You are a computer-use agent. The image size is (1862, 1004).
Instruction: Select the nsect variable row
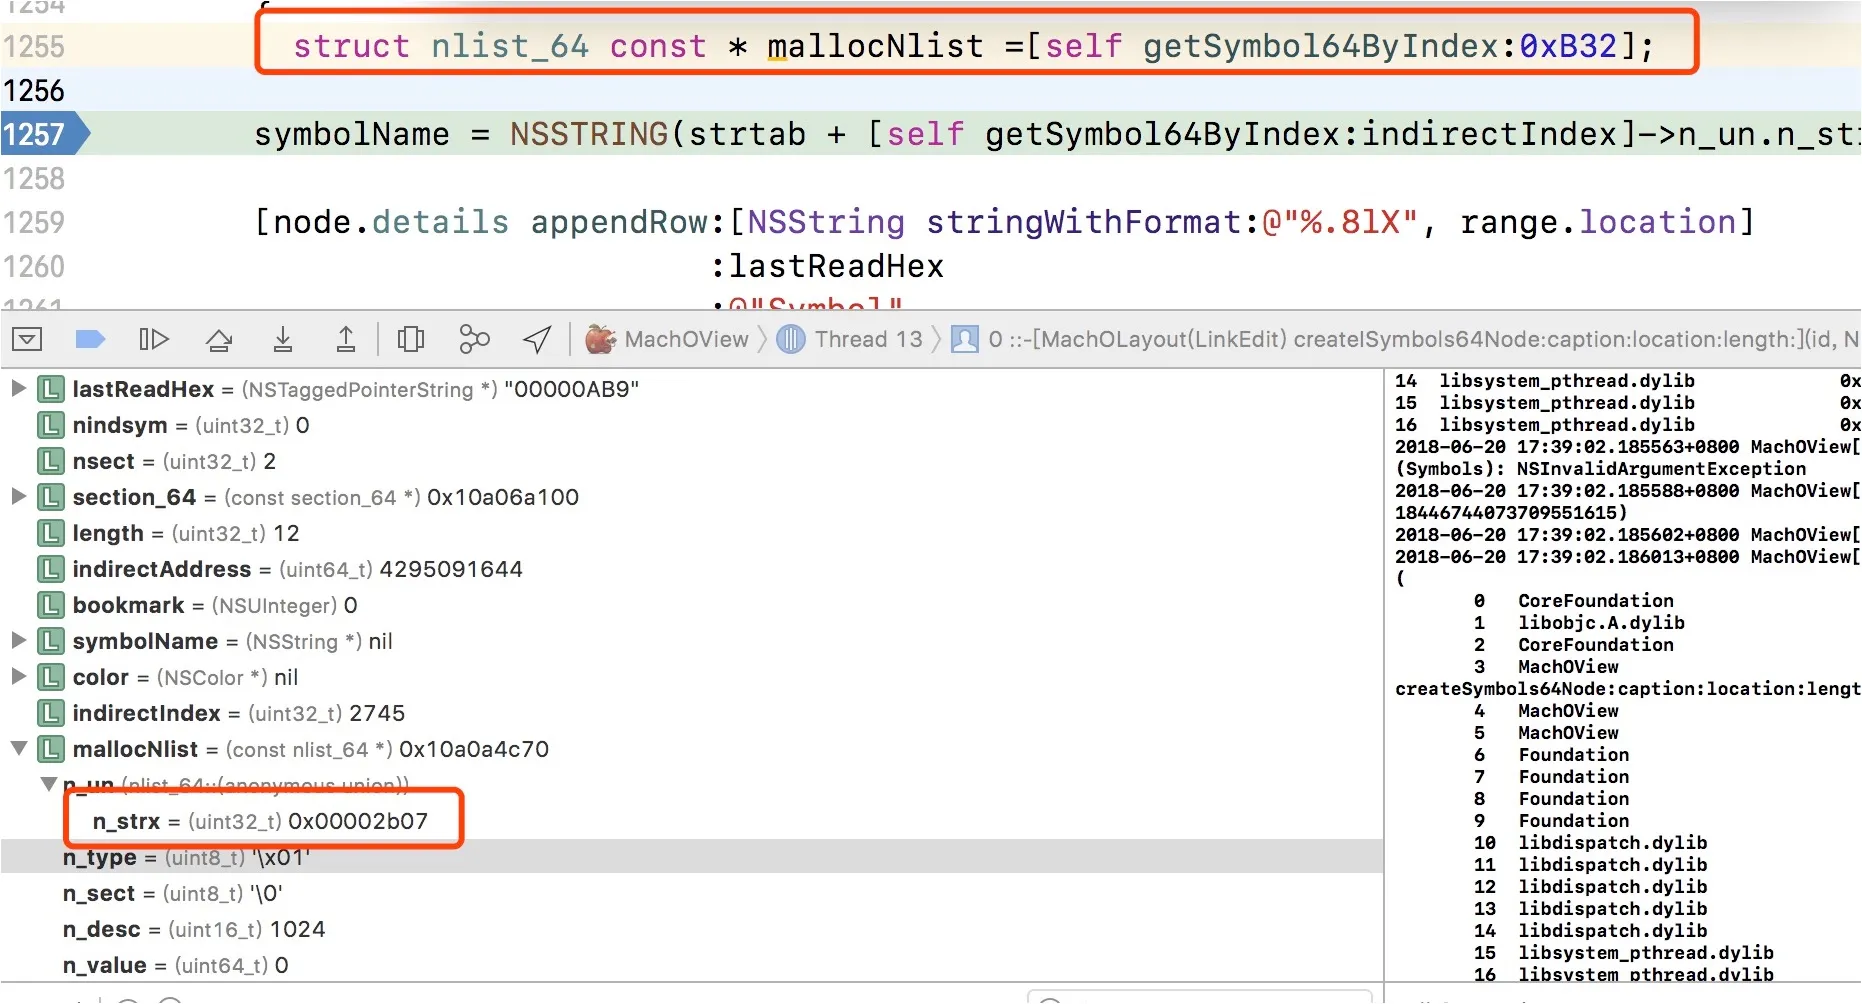click(x=692, y=461)
